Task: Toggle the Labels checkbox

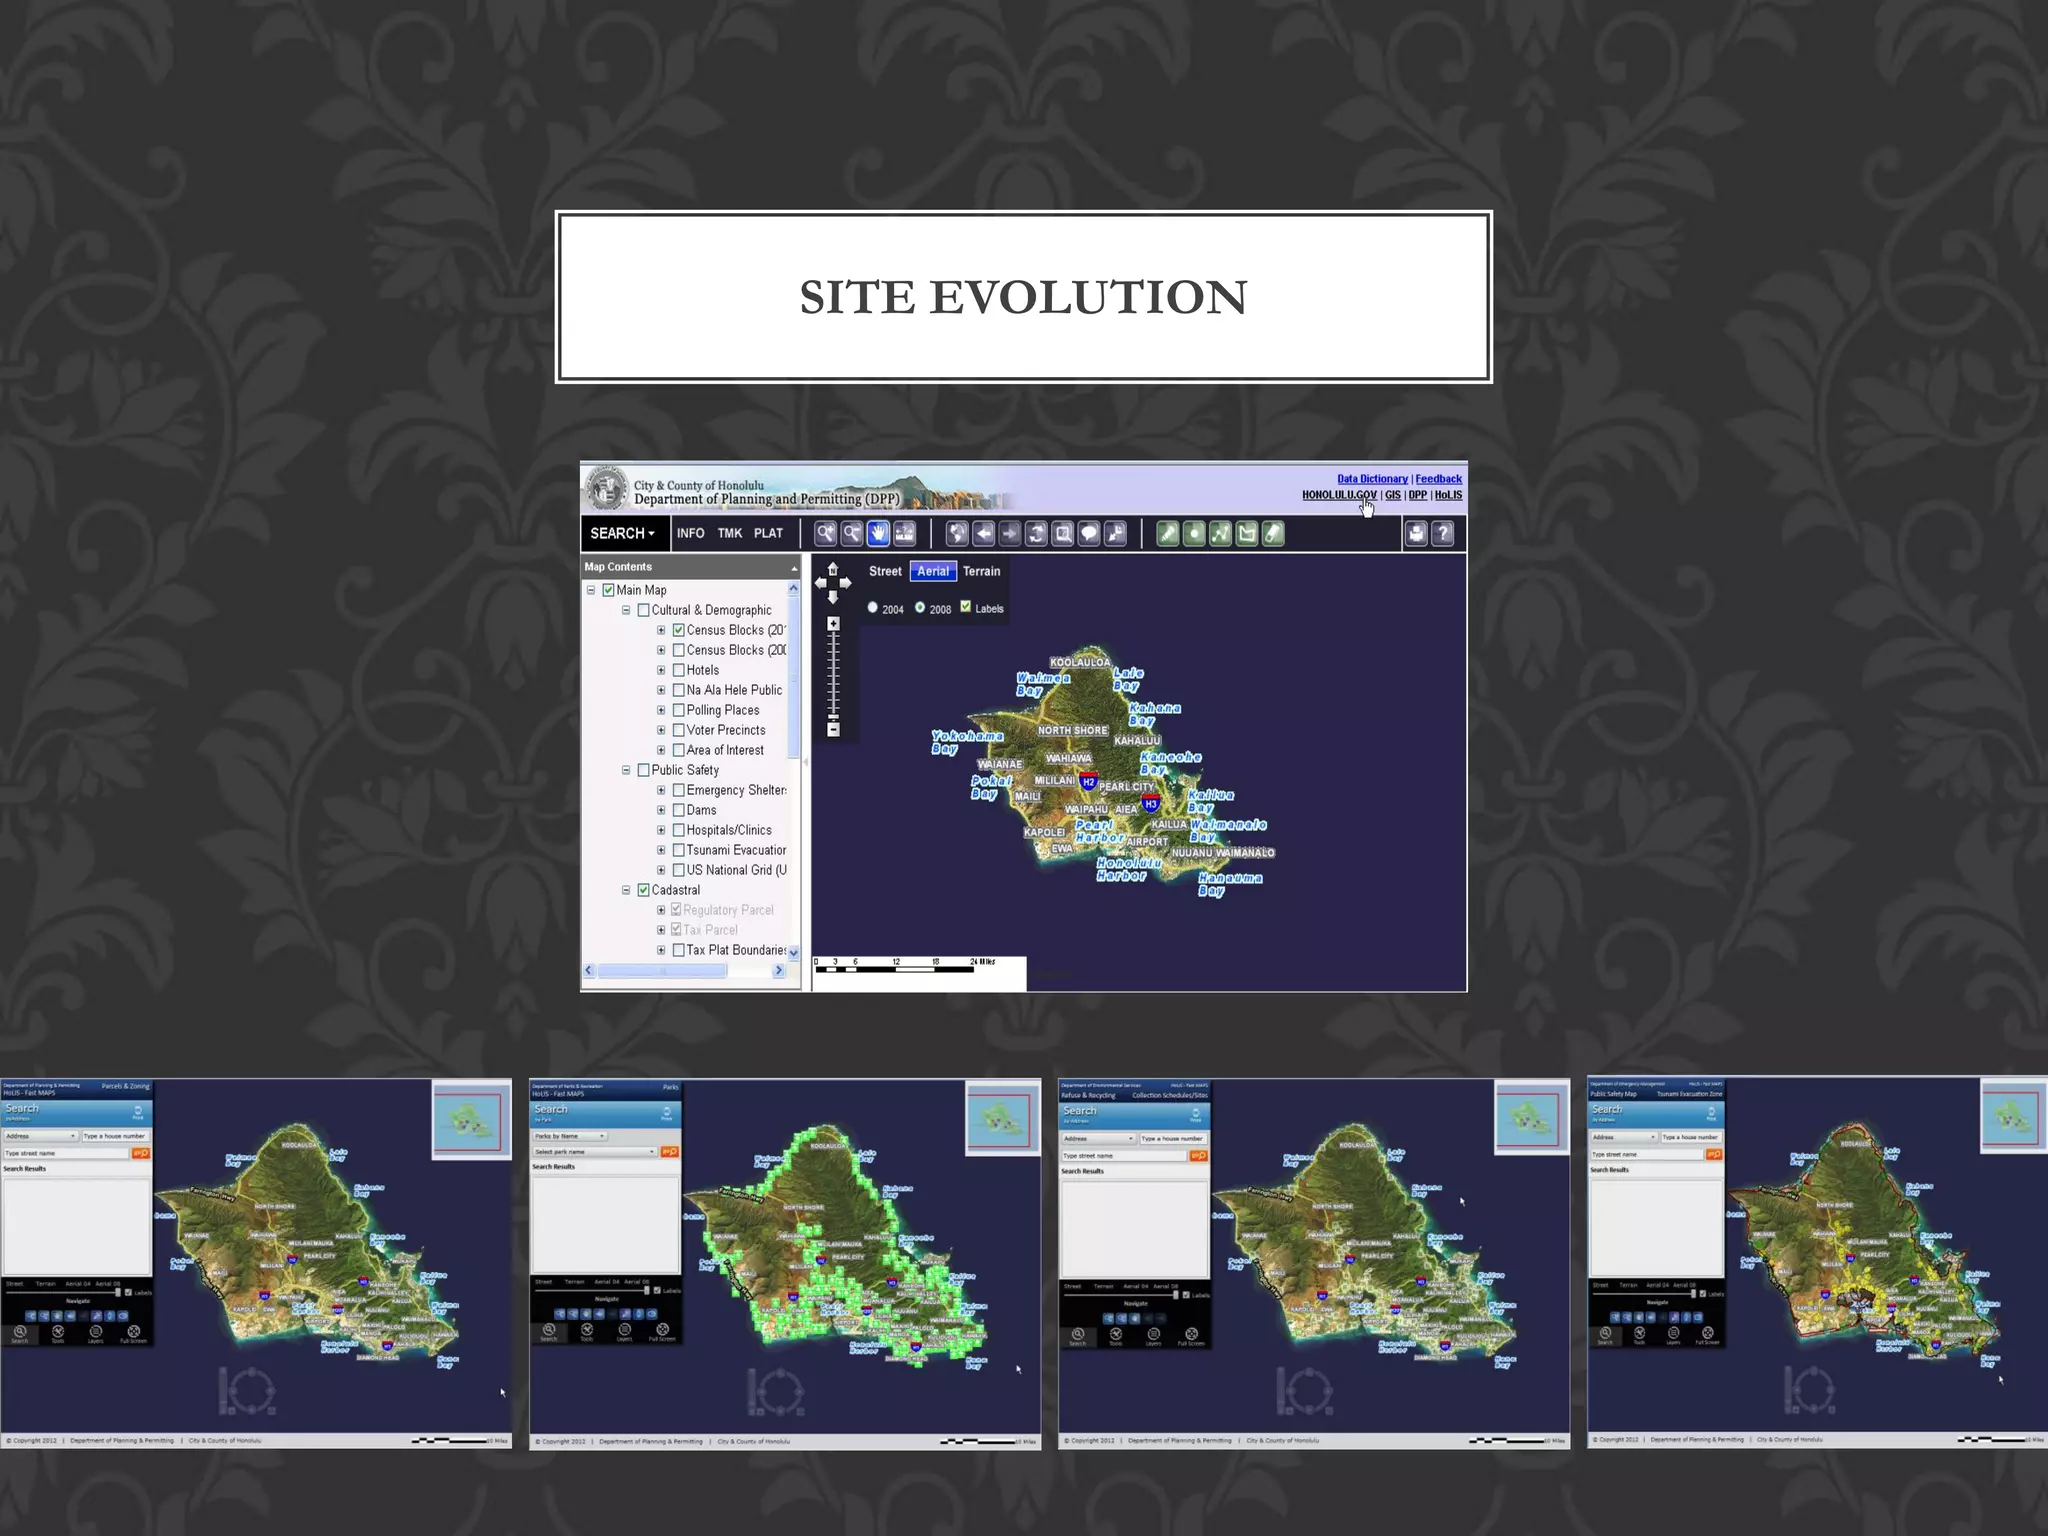Action: click(x=966, y=607)
